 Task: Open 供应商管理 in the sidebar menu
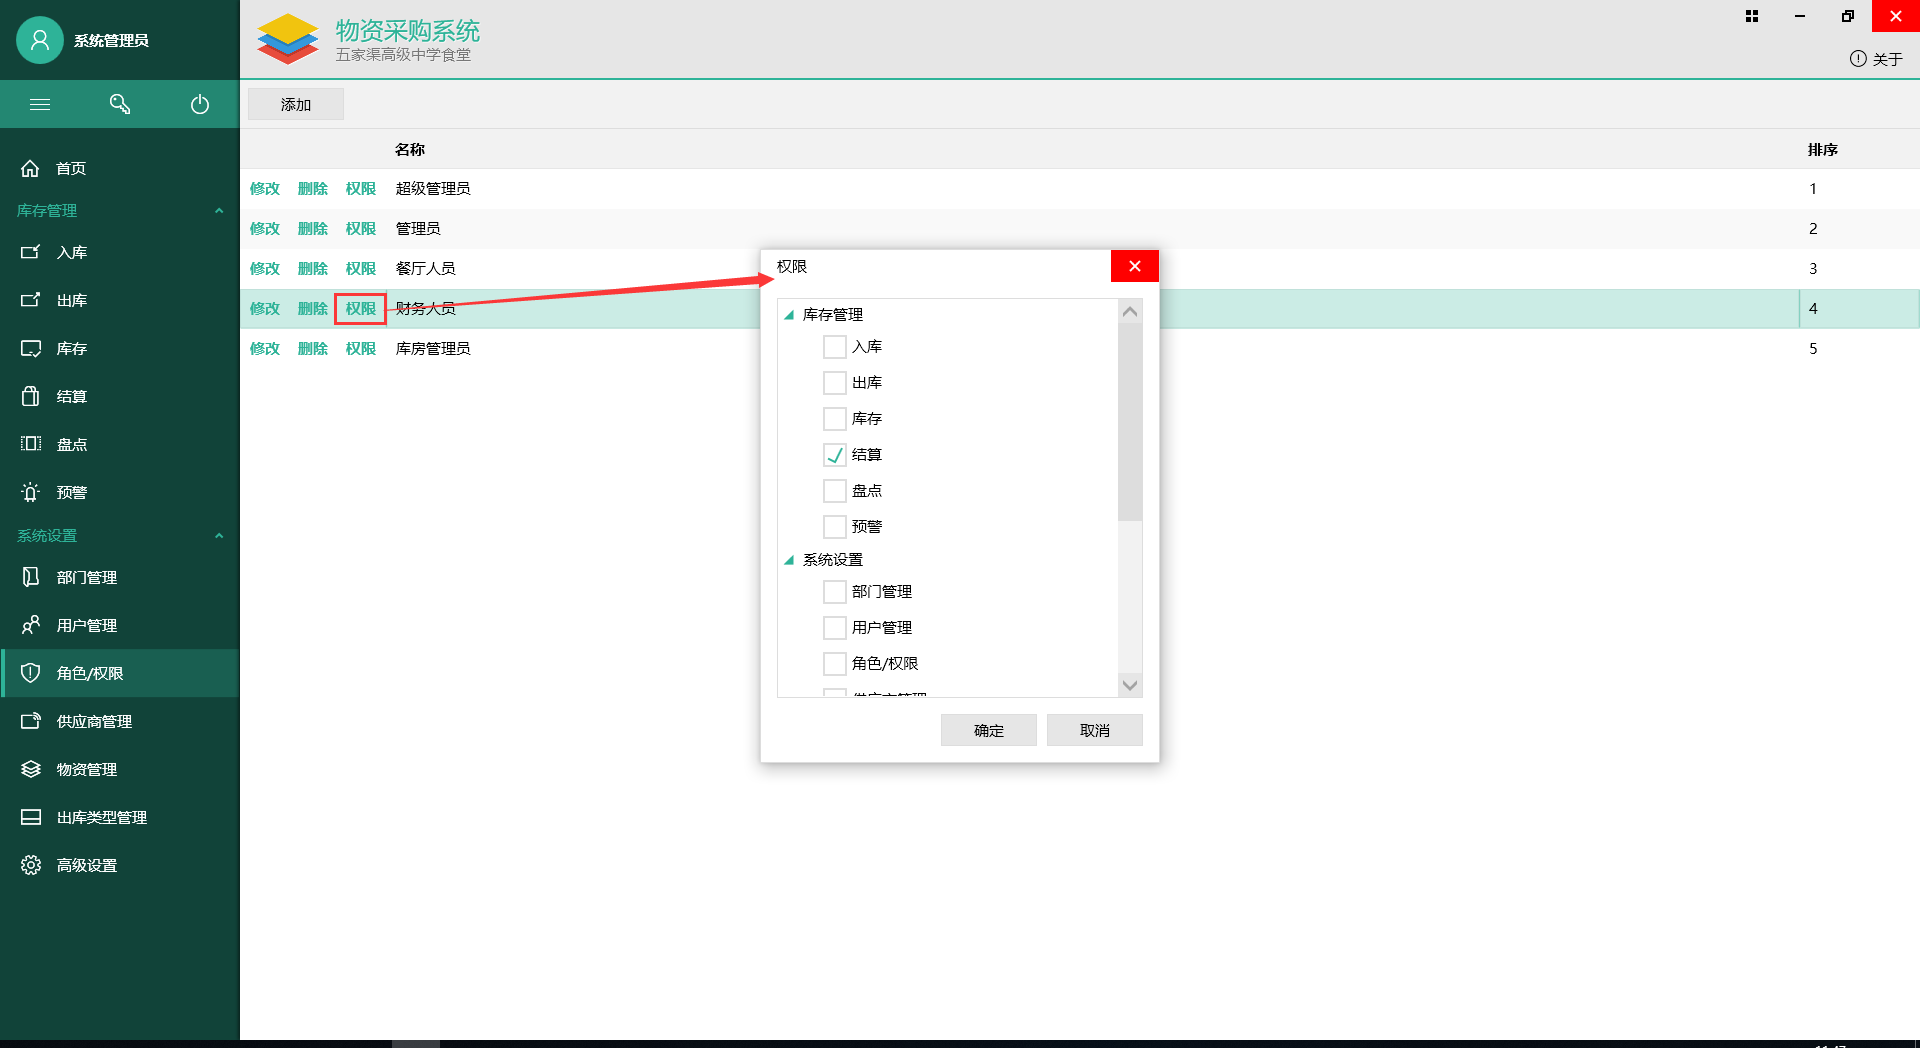click(94, 721)
